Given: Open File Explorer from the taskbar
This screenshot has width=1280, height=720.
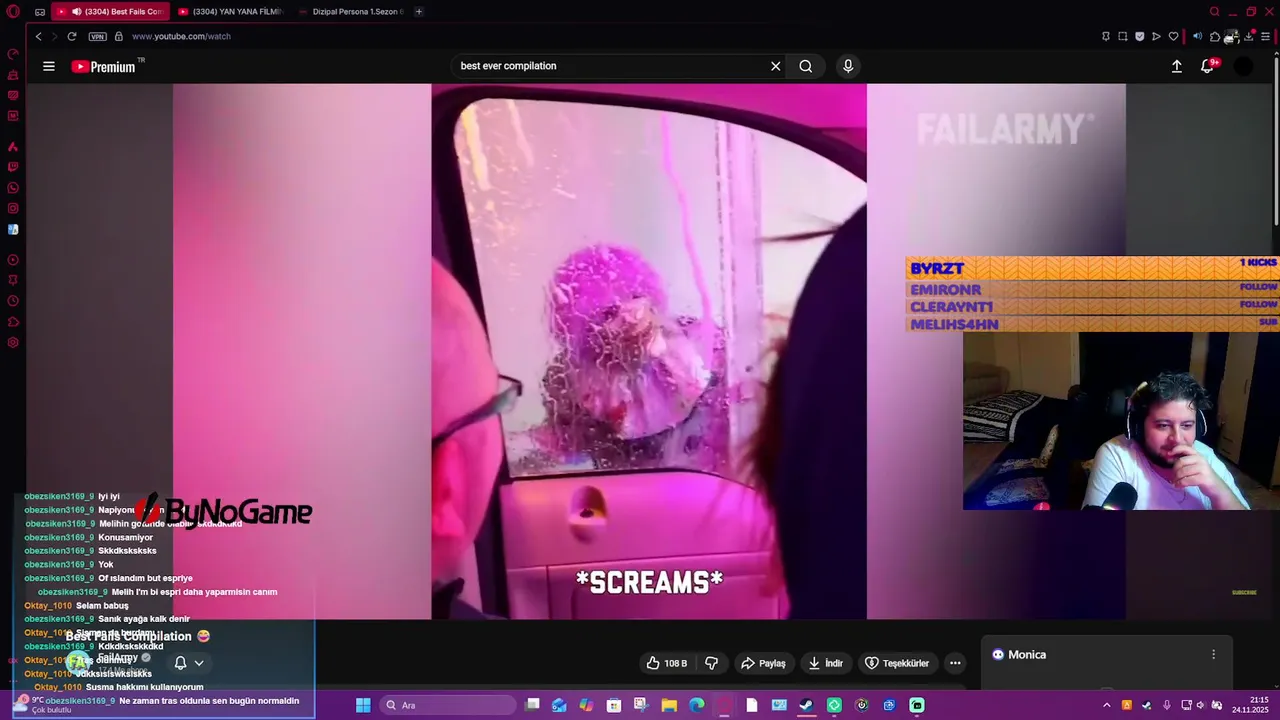Looking at the screenshot, I should point(669,705).
